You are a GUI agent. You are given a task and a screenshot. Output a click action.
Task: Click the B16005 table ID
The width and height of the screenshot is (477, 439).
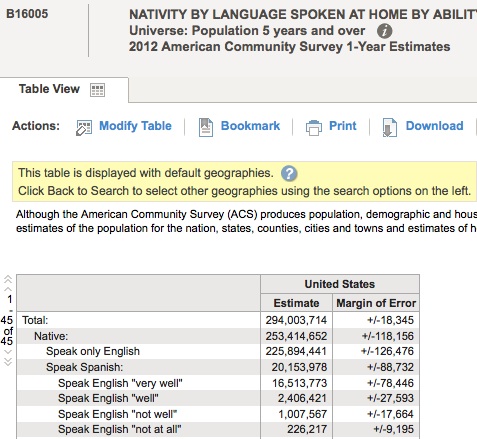coord(27,14)
